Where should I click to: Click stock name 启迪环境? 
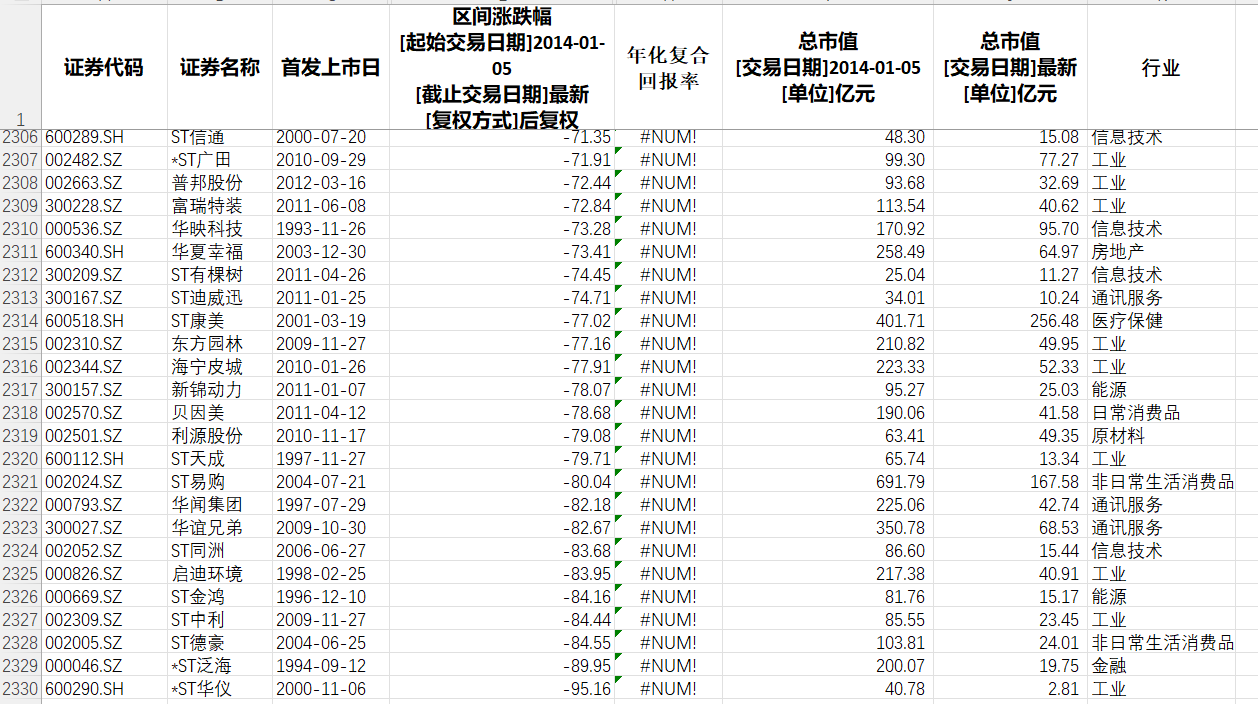(207, 574)
